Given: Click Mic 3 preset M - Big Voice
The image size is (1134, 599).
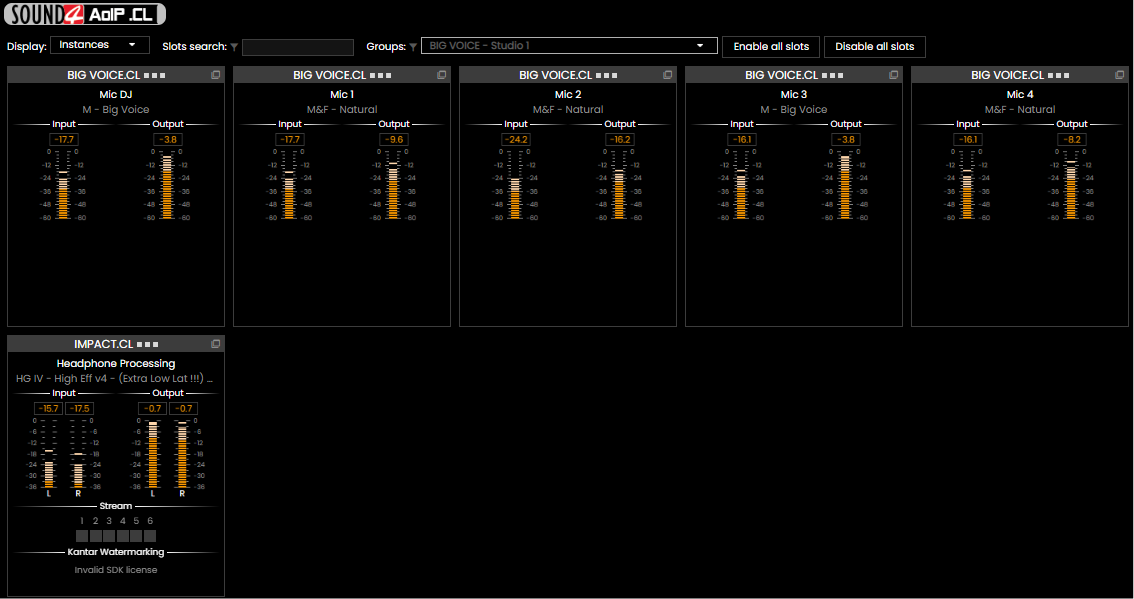Looking at the screenshot, I should coord(794,109).
